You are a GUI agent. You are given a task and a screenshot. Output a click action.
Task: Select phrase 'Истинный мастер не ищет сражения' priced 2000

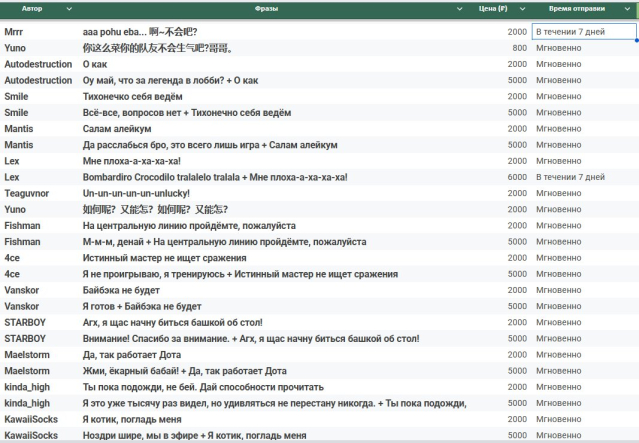pos(164,258)
